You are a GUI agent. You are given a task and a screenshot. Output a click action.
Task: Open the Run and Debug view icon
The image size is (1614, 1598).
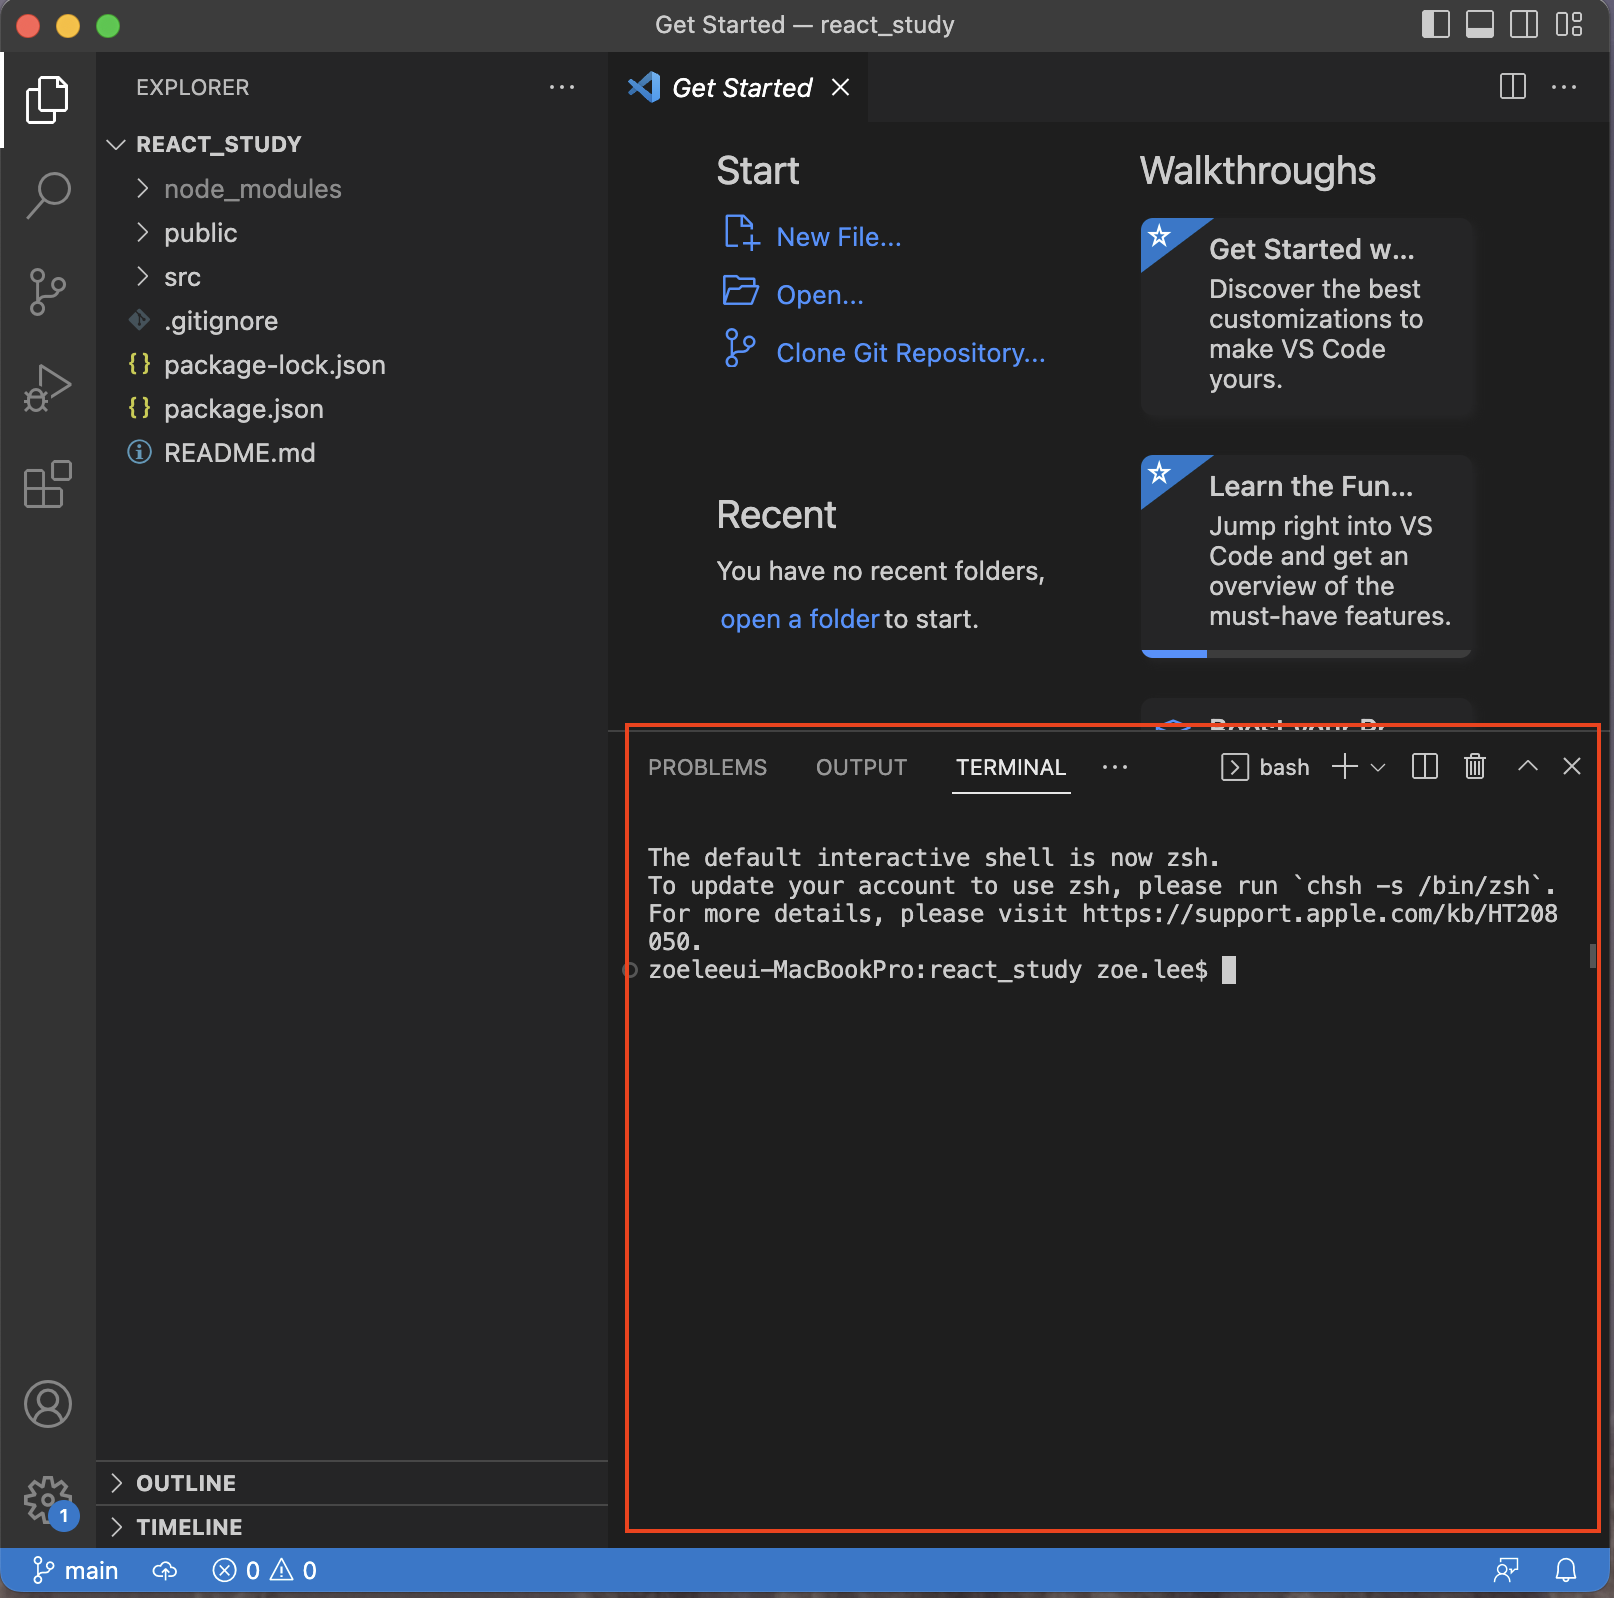(47, 388)
